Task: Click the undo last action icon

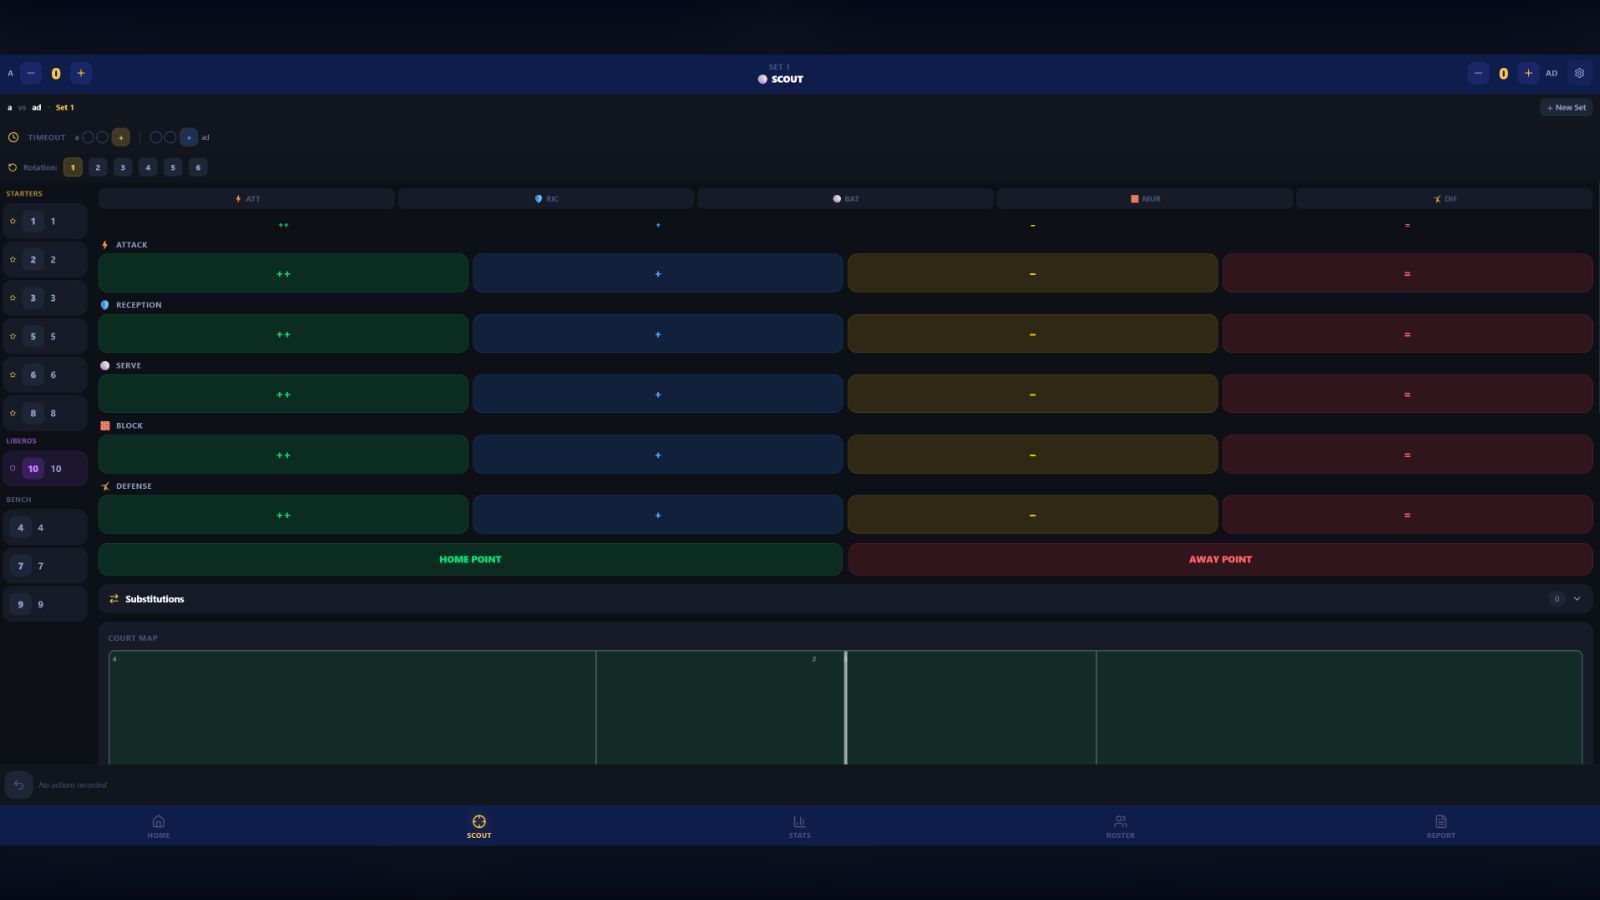Action: (18, 785)
